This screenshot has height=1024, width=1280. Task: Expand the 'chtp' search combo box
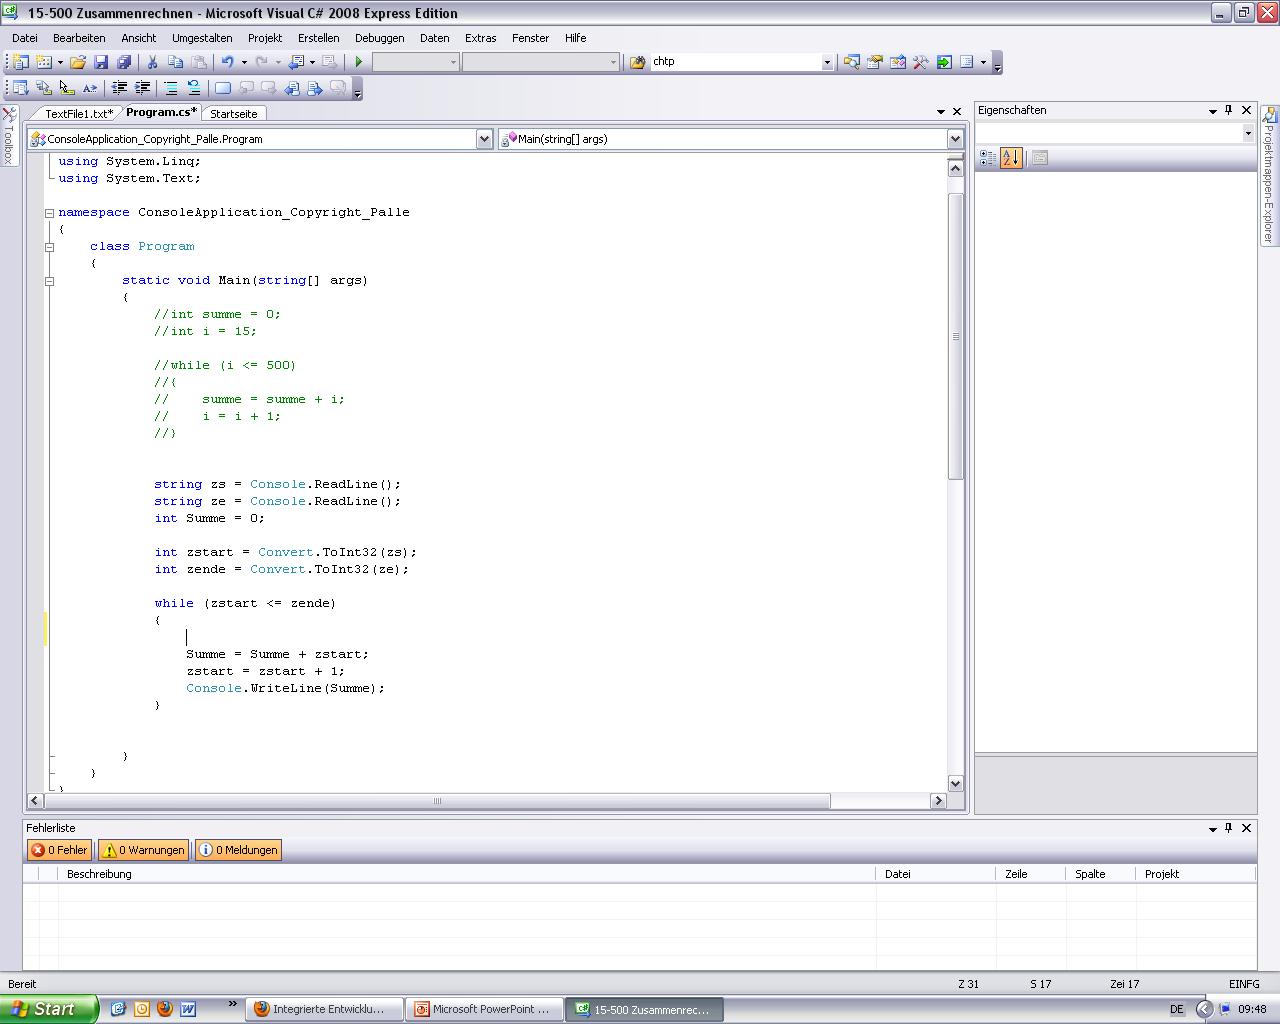[826, 62]
